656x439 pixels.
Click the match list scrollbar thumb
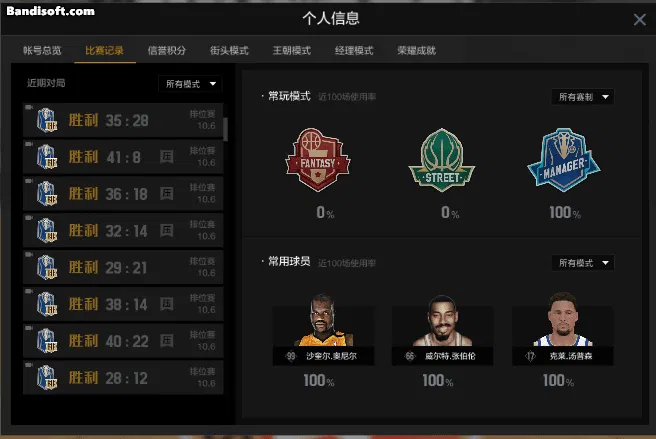(226, 129)
